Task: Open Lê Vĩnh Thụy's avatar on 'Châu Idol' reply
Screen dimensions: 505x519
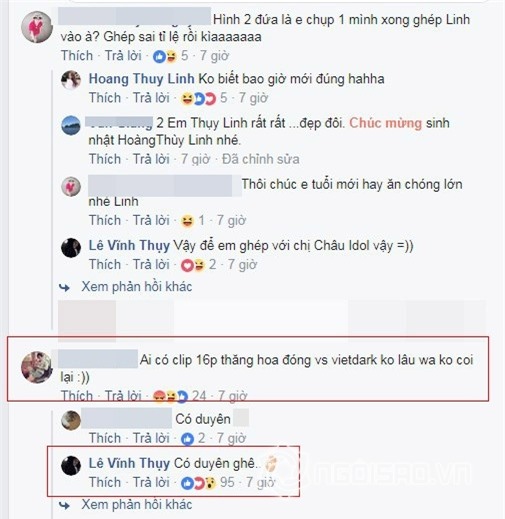Action: tap(71, 248)
